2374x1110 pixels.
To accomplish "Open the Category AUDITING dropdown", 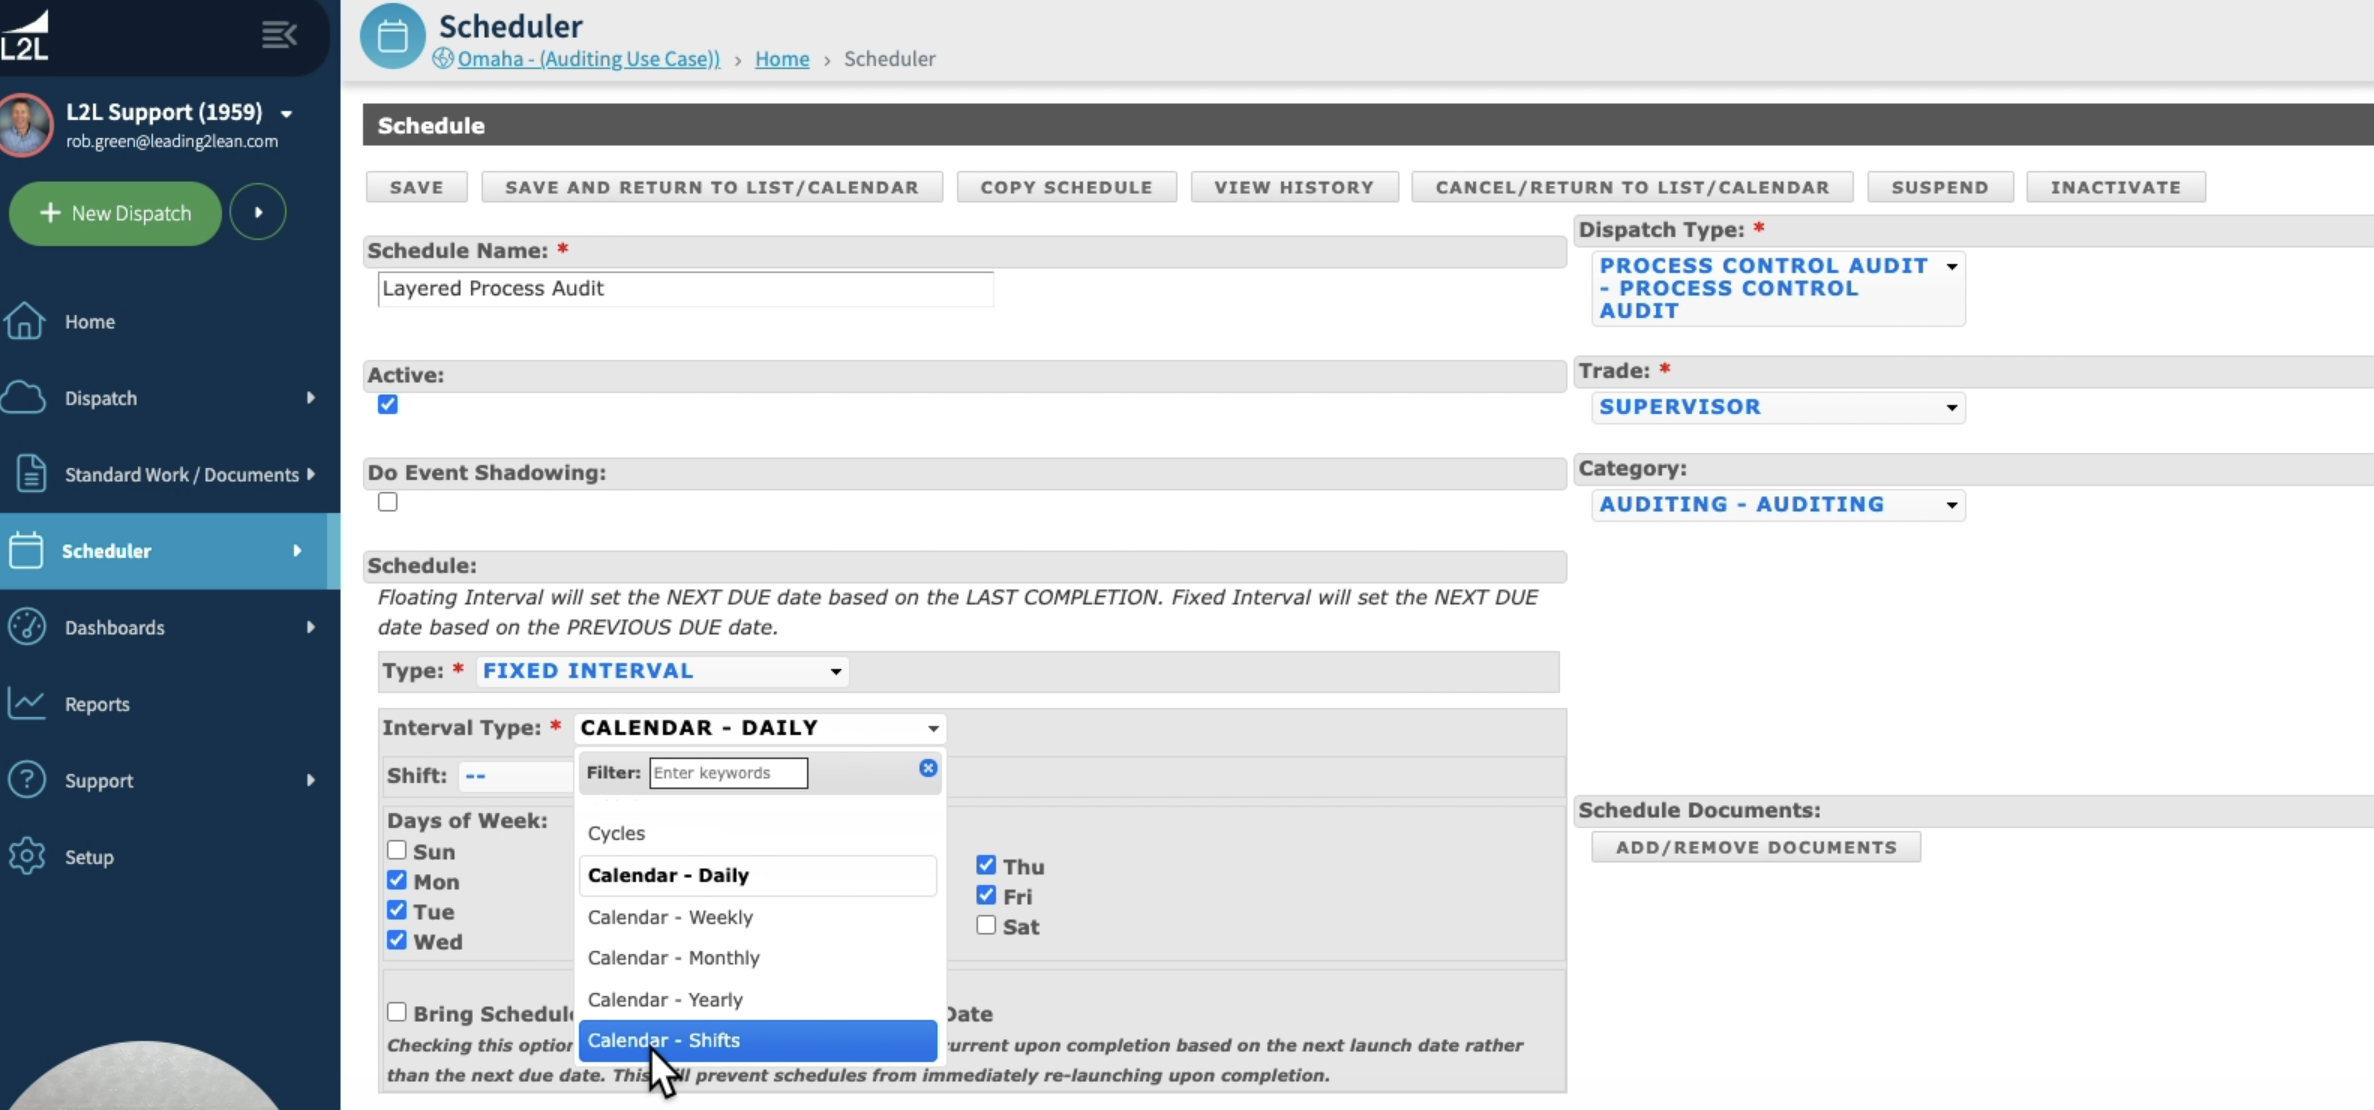I will (1778, 505).
